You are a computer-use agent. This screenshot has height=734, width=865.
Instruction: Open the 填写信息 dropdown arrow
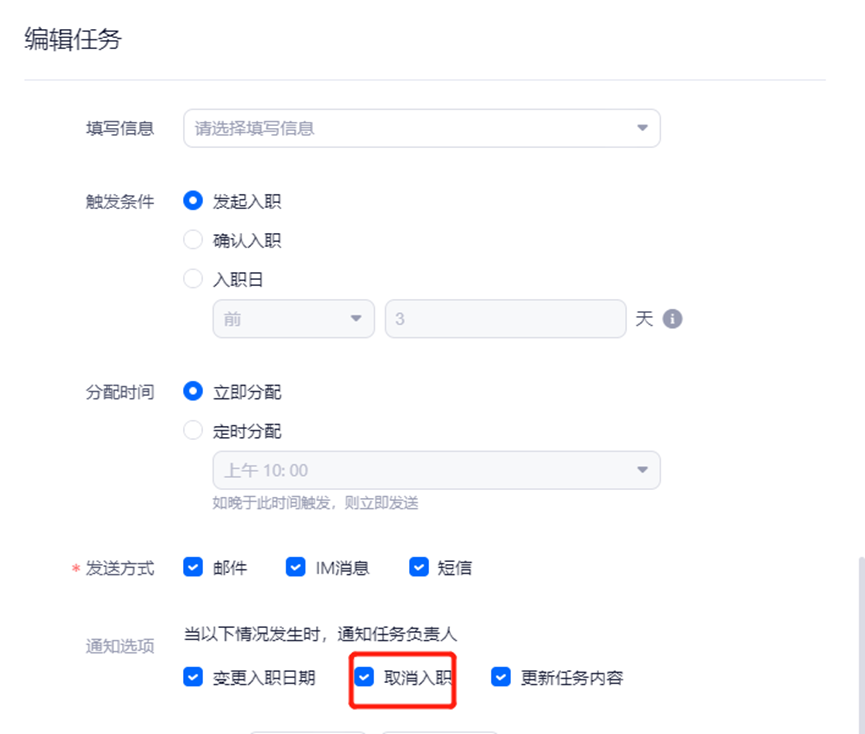(642, 128)
